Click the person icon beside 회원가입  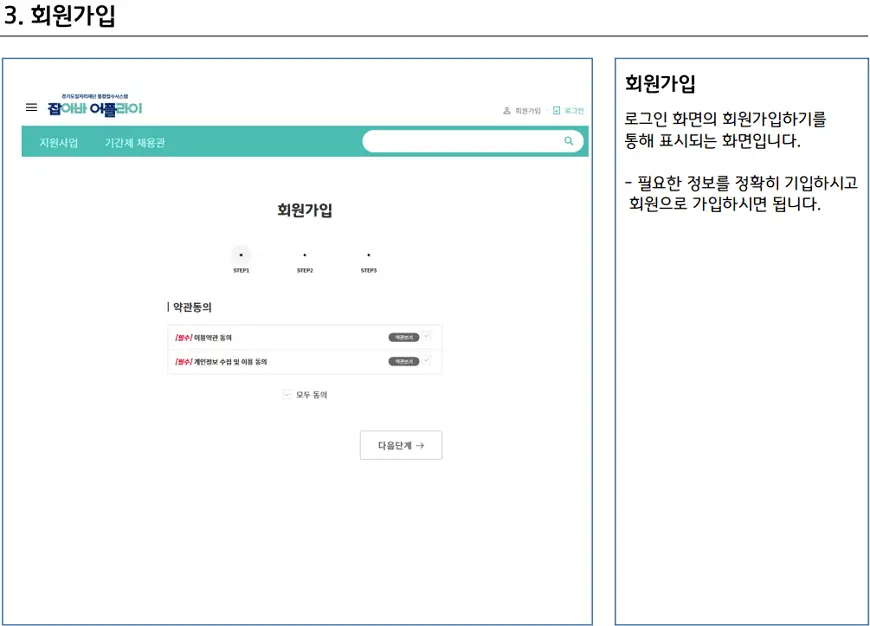pyautogui.click(x=507, y=111)
